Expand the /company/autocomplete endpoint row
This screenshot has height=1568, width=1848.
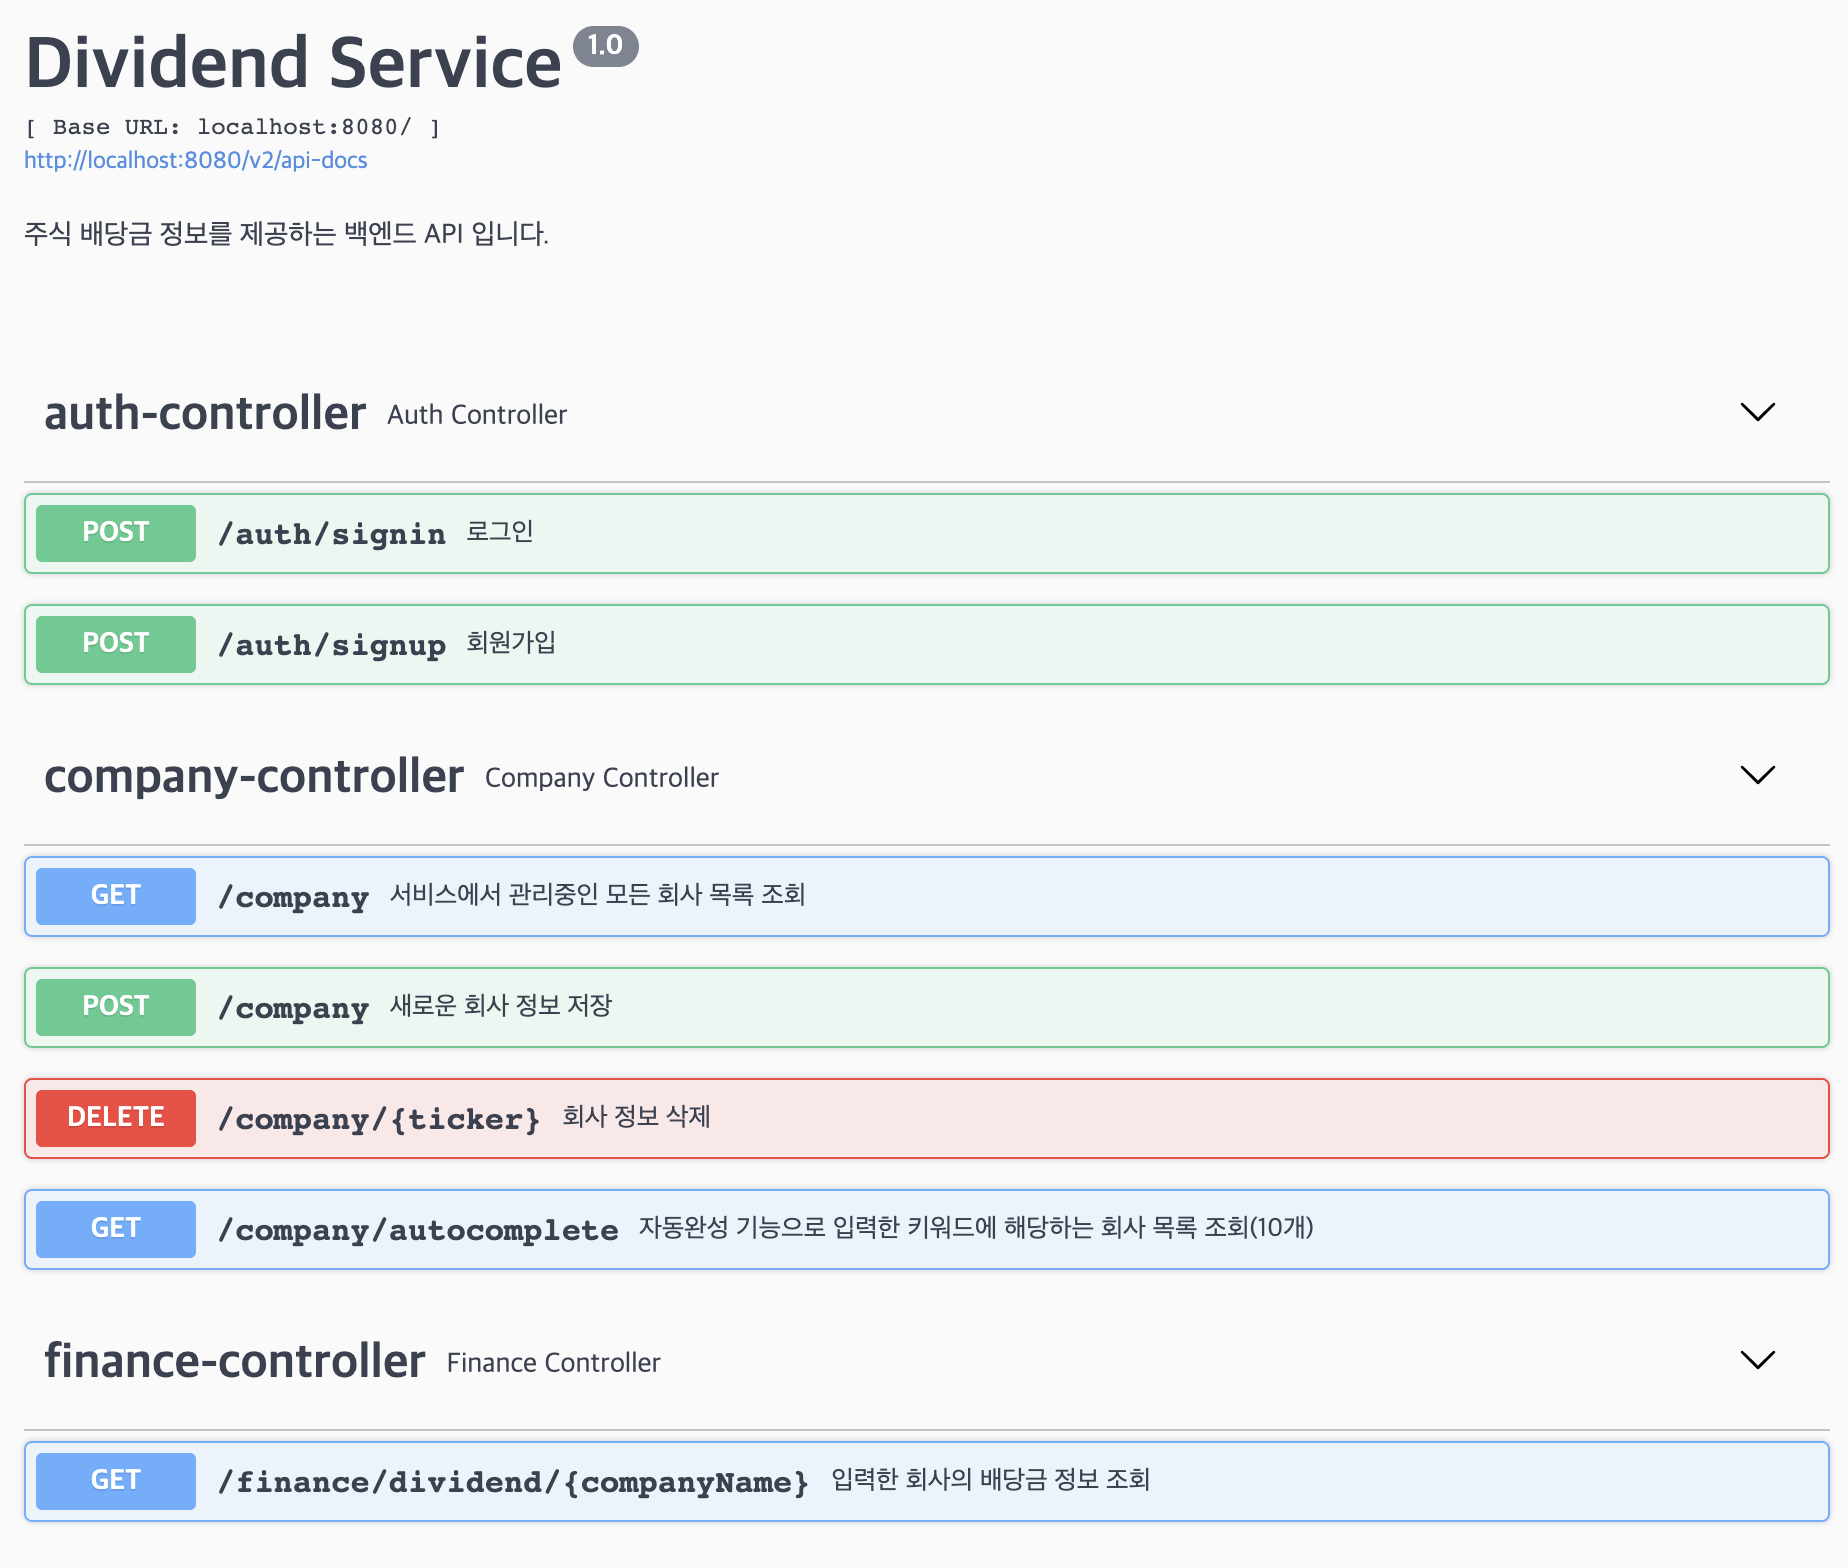900,1229
